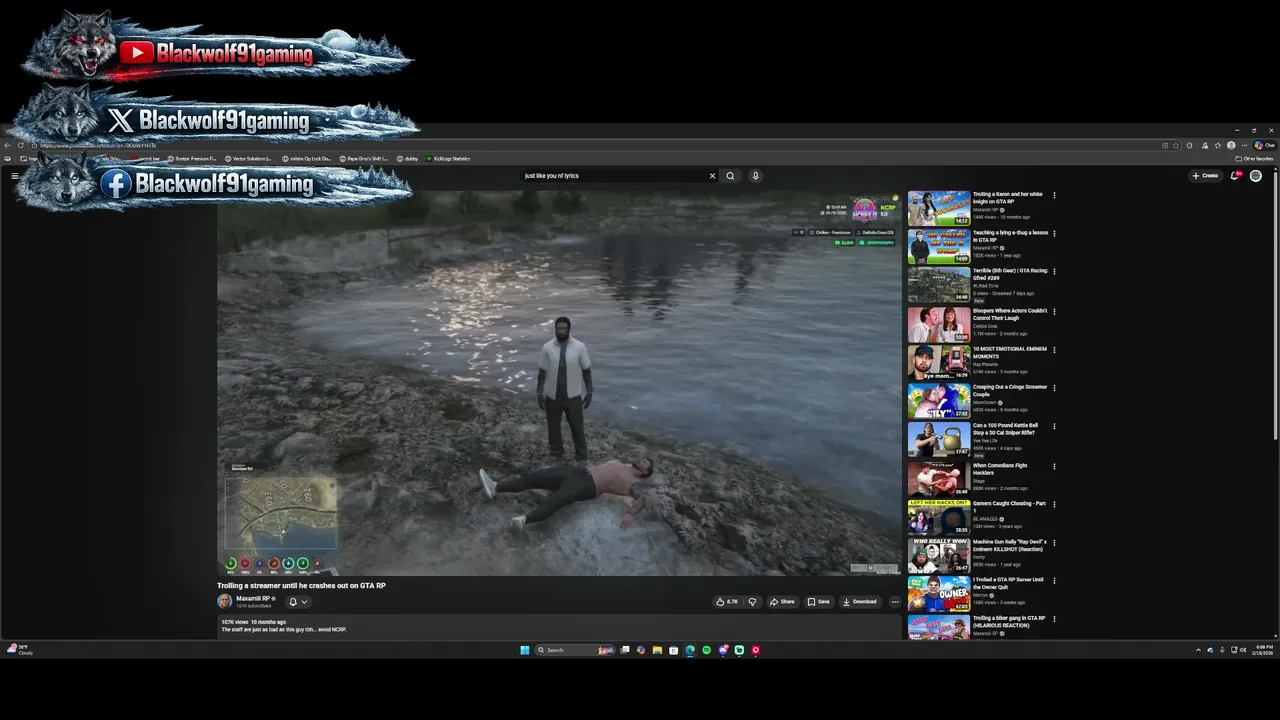Image resolution: width=1280 pixels, height=720 pixels.
Task: Open the 'KickLogz Statistics' bookmark
Action: point(448,159)
